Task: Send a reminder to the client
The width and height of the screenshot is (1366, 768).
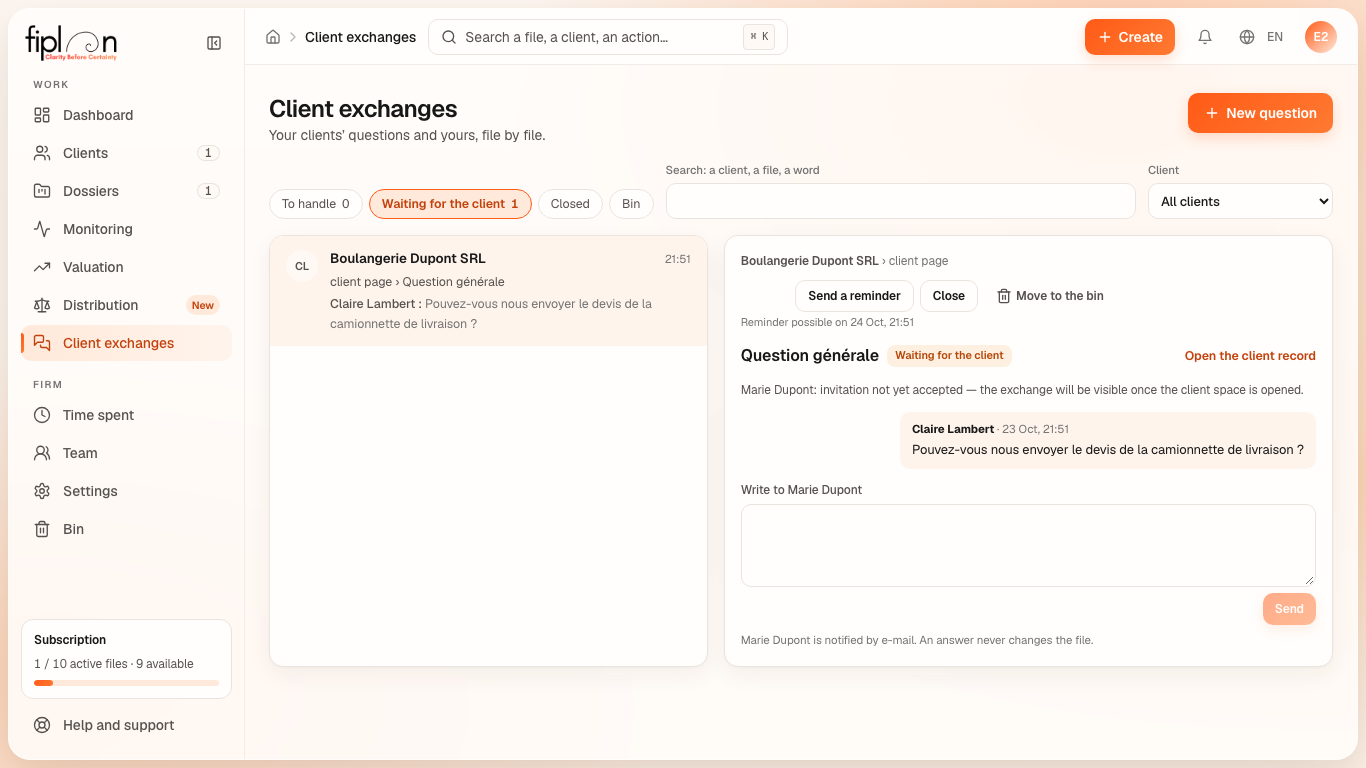Action: click(854, 296)
